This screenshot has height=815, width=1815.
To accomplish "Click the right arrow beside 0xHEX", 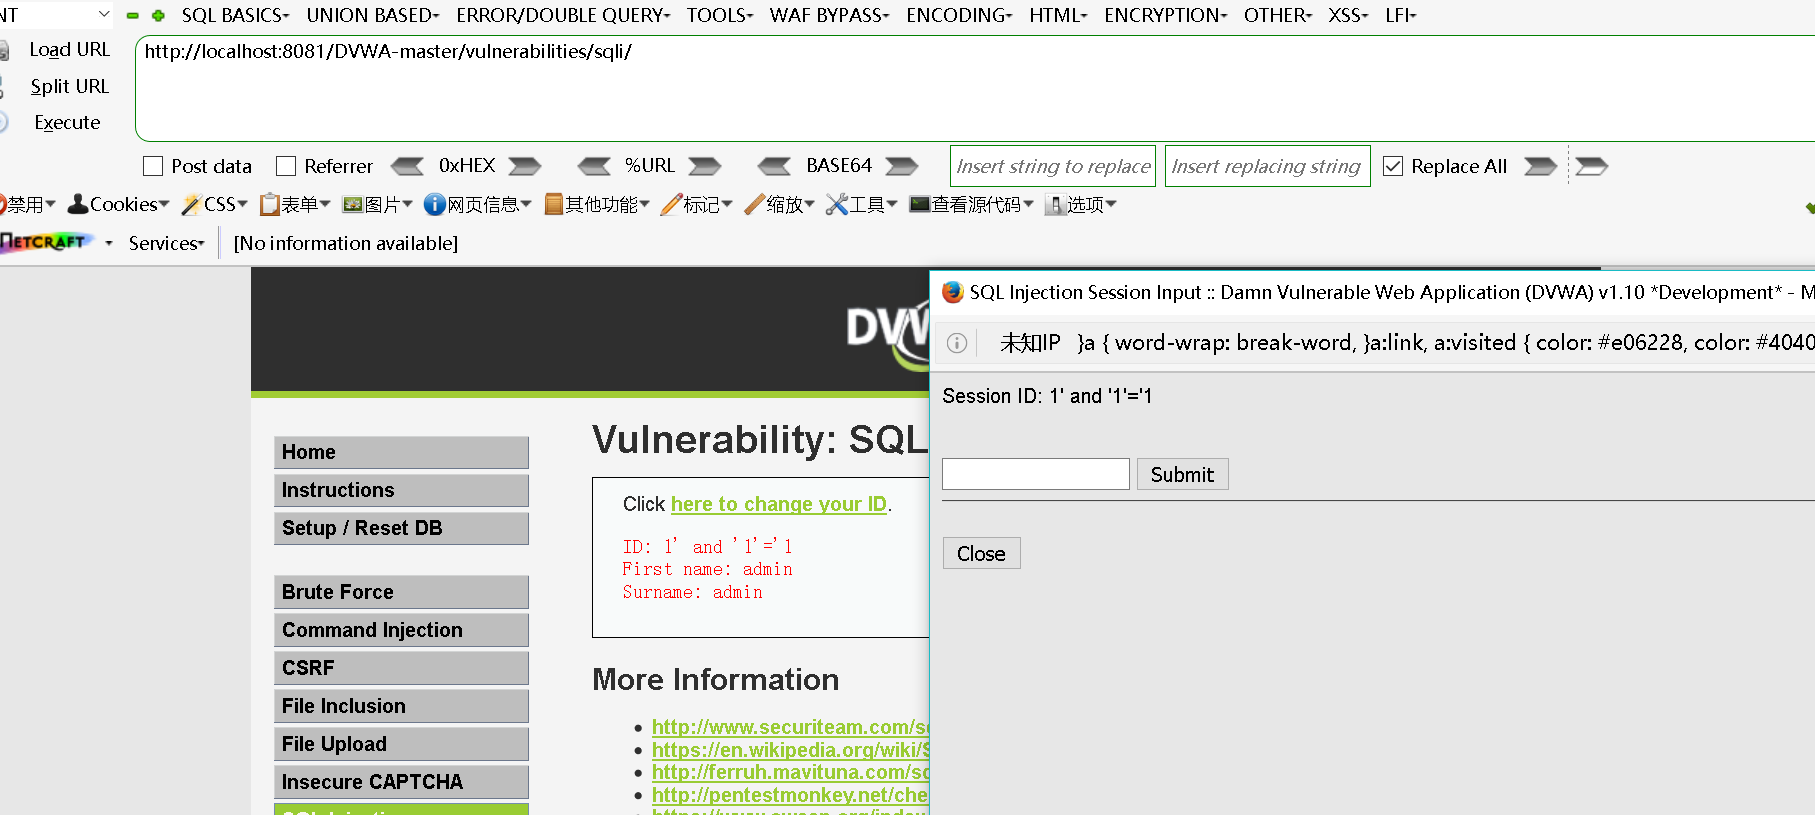I will (x=525, y=166).
